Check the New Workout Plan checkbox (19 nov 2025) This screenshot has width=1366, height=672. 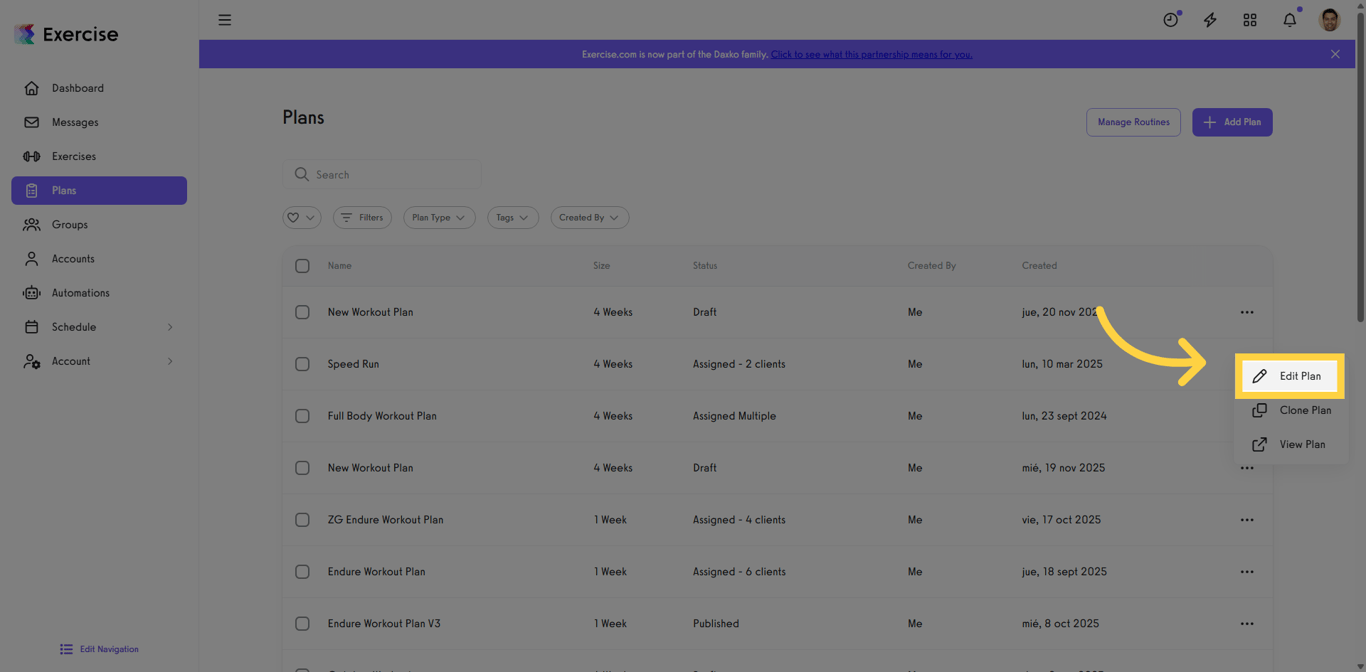tap(302, 468)
